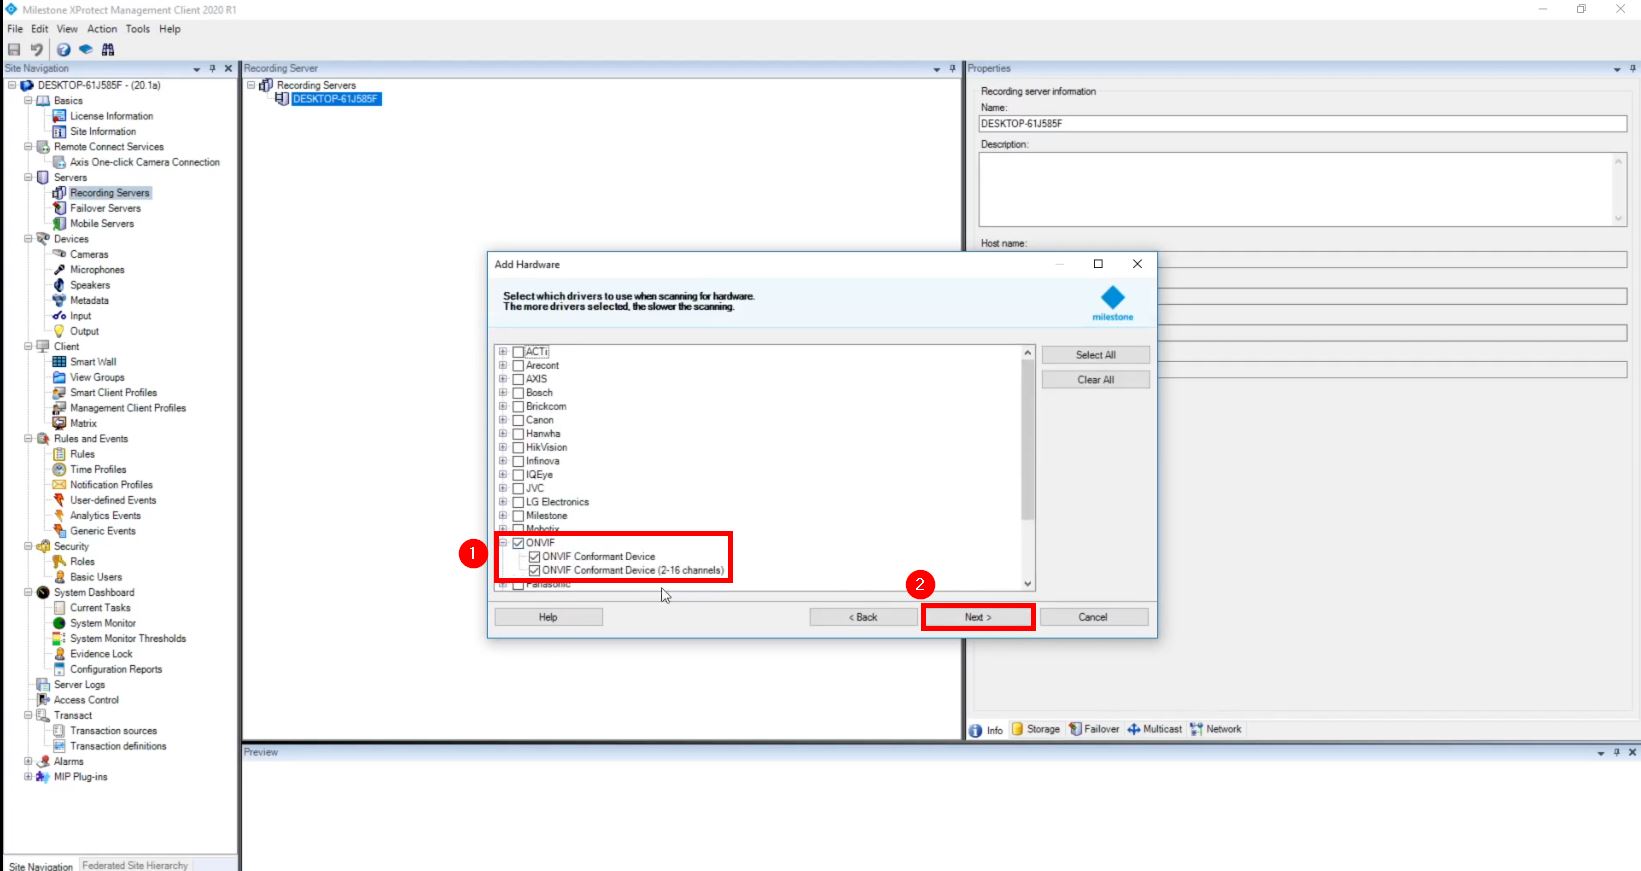
Task: Open Speakers under Devices
Action: click(x=90, y=285)
